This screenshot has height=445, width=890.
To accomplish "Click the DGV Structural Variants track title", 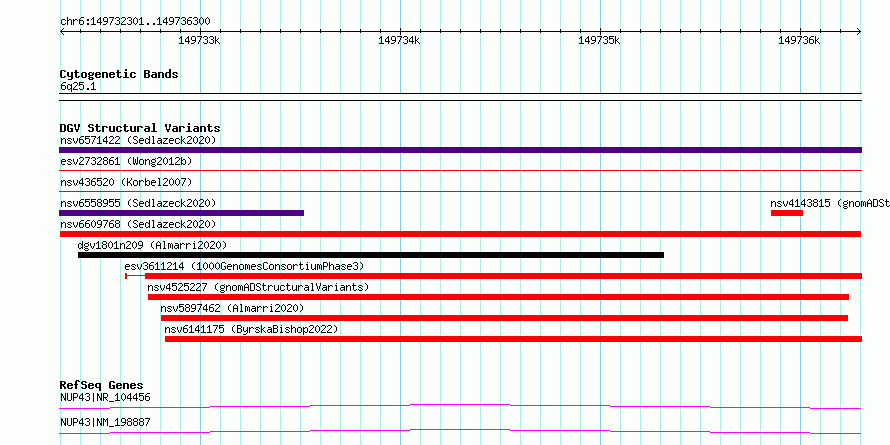I will tap(140, 128).
